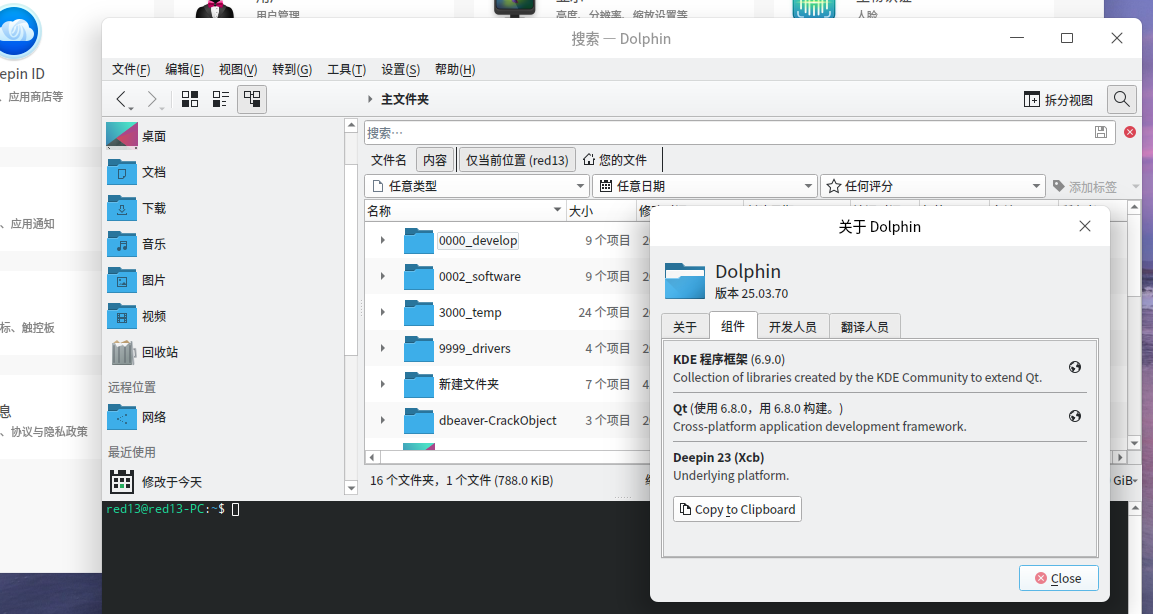
Task: Open the Tools (工具) menu
Action: [x=346, y=69]
